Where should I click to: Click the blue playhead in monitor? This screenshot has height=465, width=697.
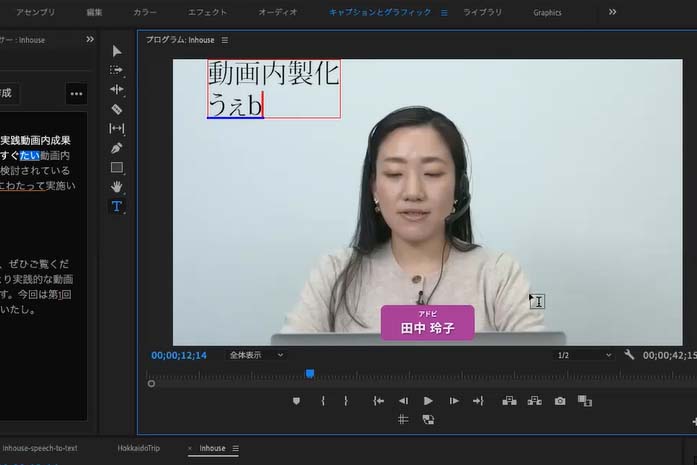[x=310, y=373]
